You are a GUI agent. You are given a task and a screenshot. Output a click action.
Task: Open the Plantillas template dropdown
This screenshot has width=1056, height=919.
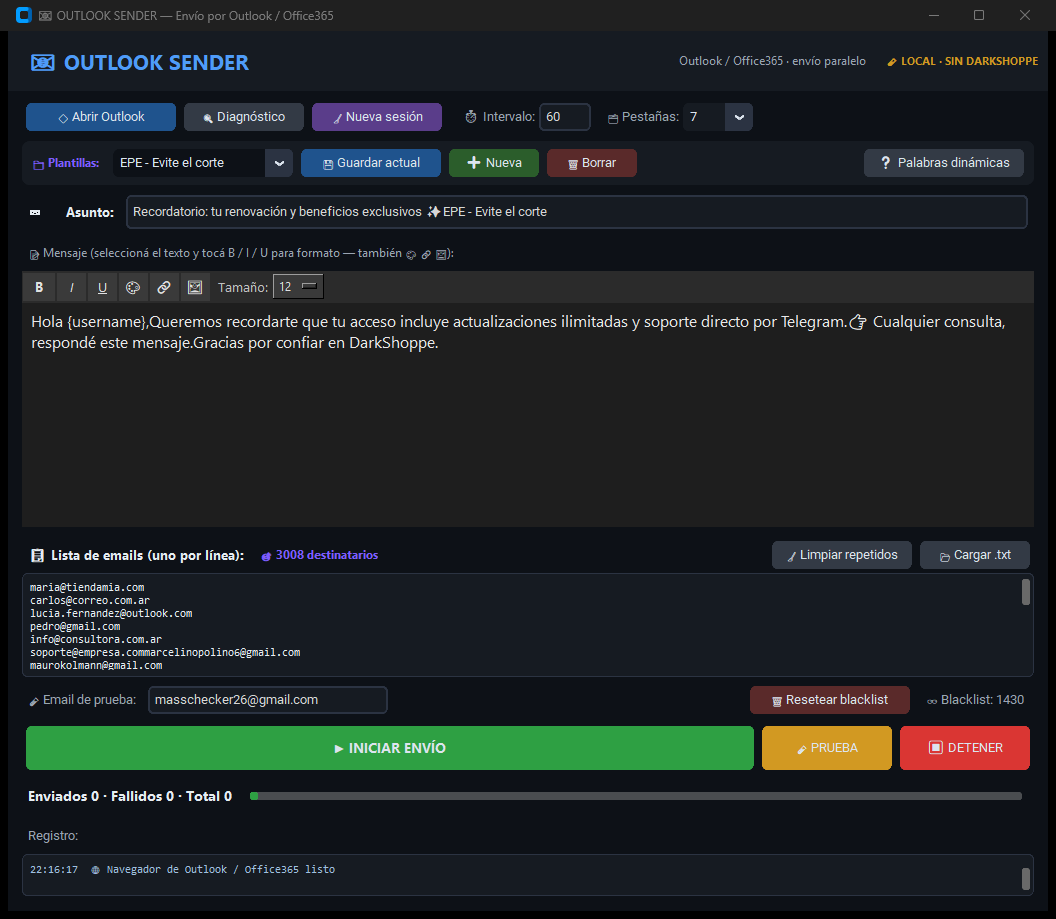pyautogui.click(x=279, y=163)
